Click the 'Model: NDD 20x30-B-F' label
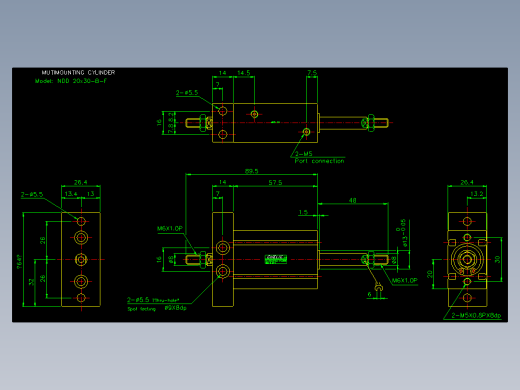 coord(71,81)
